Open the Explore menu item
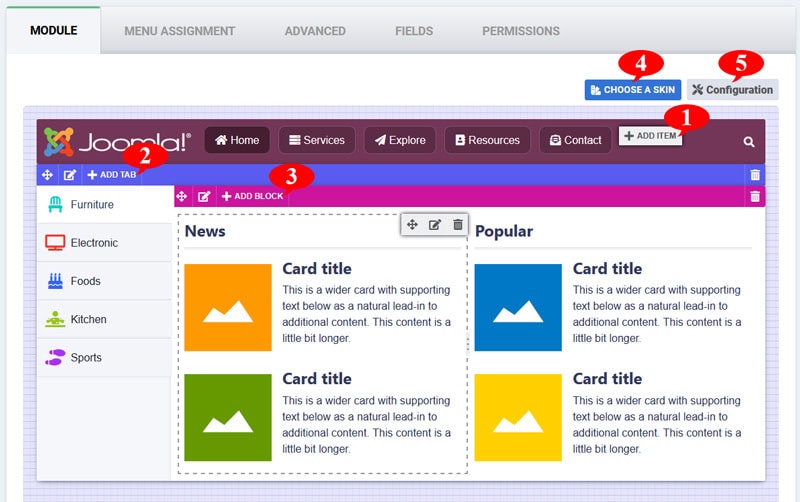The image size is (800, 502). 400,140
